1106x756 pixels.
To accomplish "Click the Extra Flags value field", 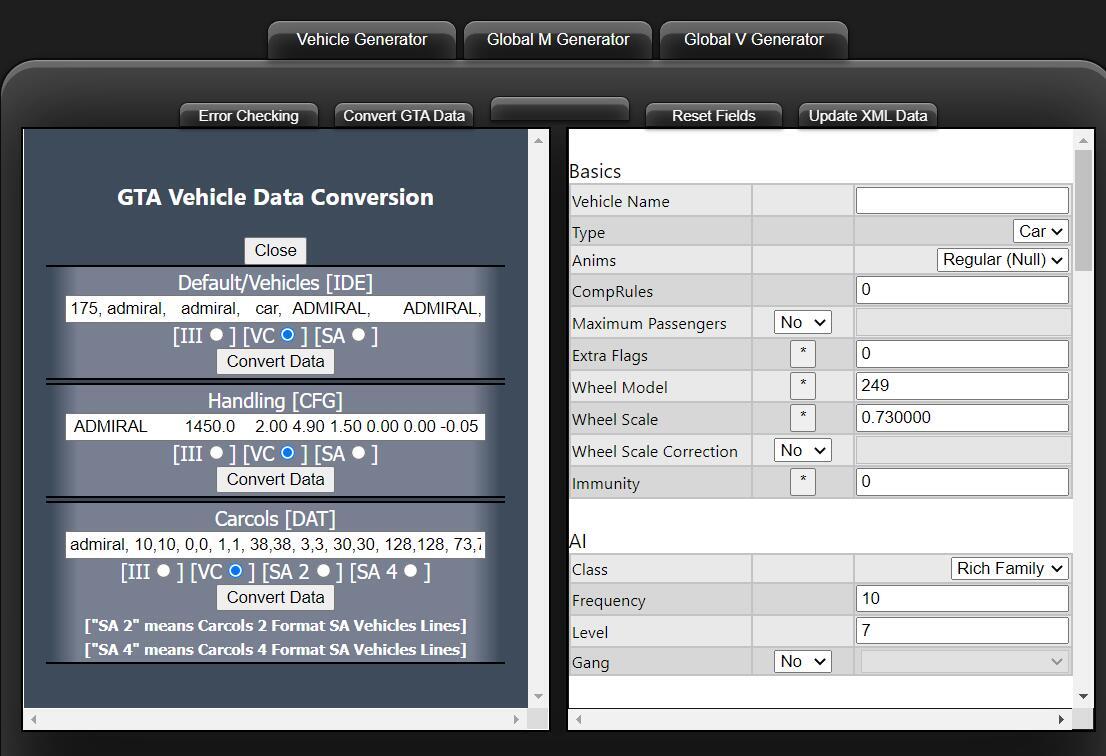I will pyautogui.click(x=962, y=354).
